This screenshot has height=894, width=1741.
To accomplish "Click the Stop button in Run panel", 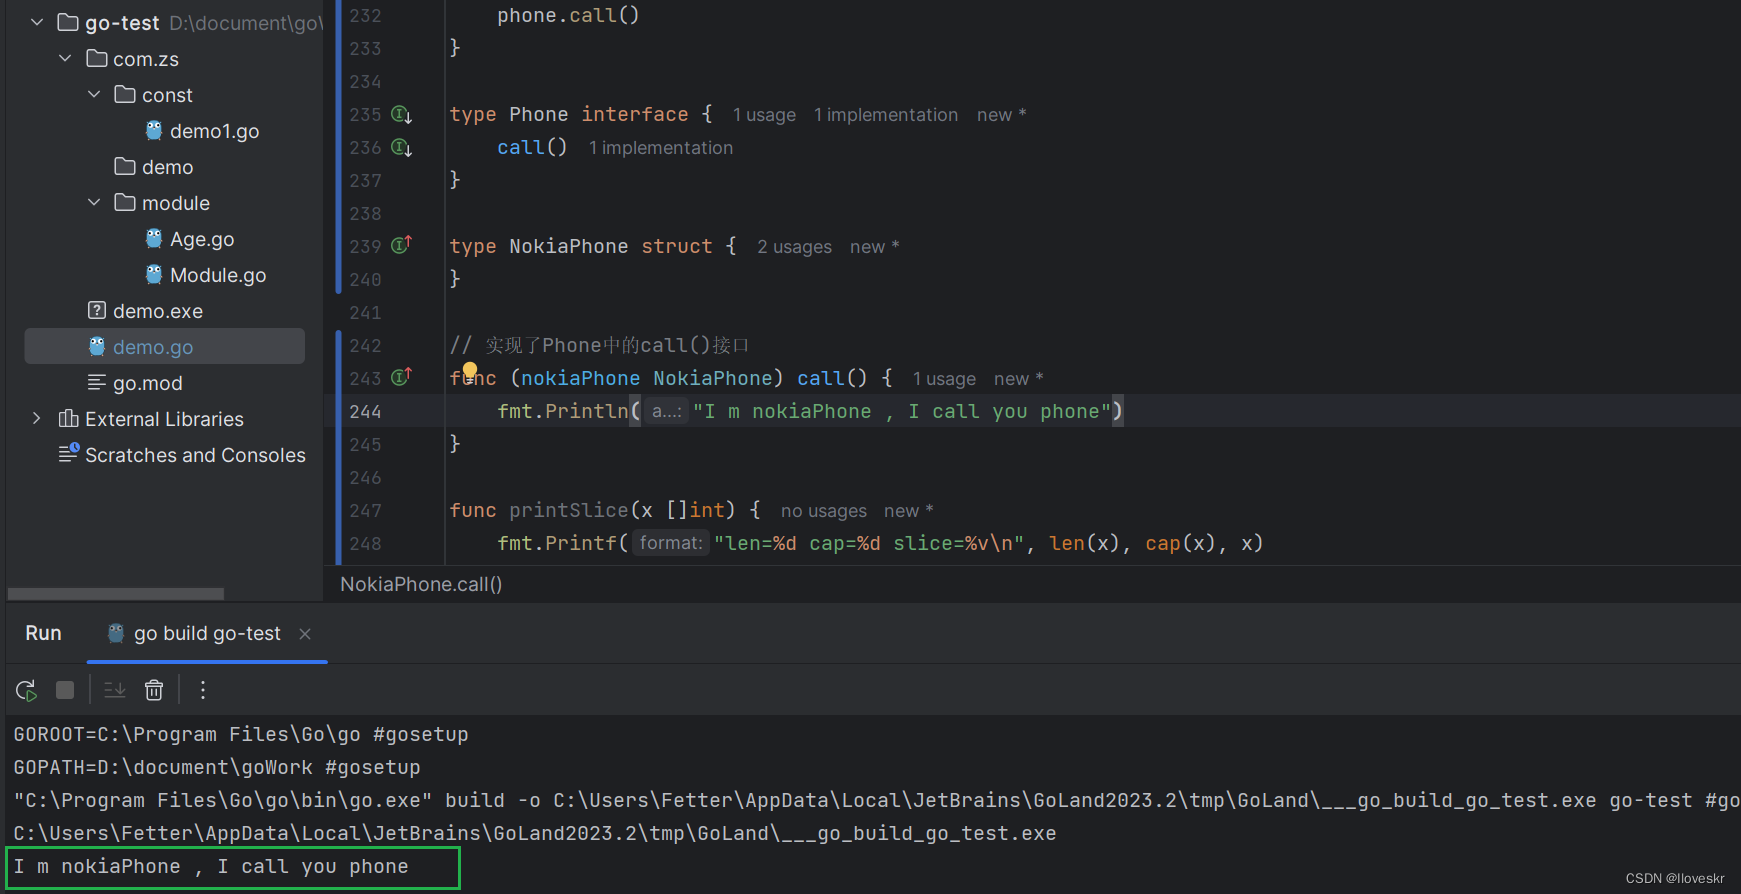I will coord(65,690).
